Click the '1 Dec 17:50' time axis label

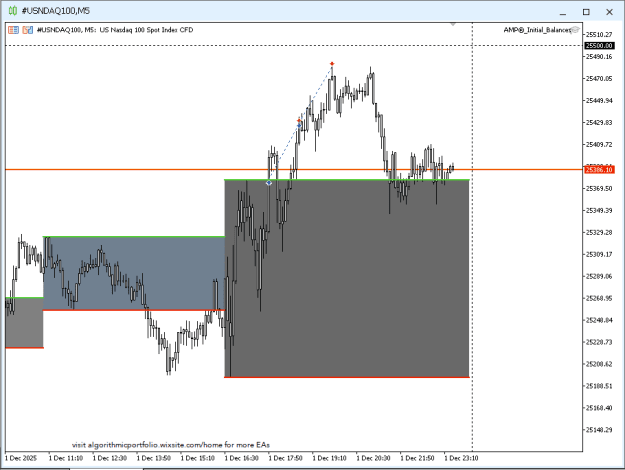pos(285,458)
